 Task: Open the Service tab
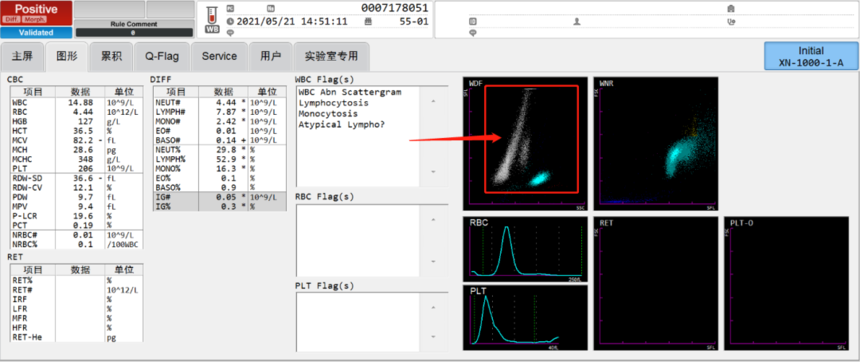(x=219, y=56)
